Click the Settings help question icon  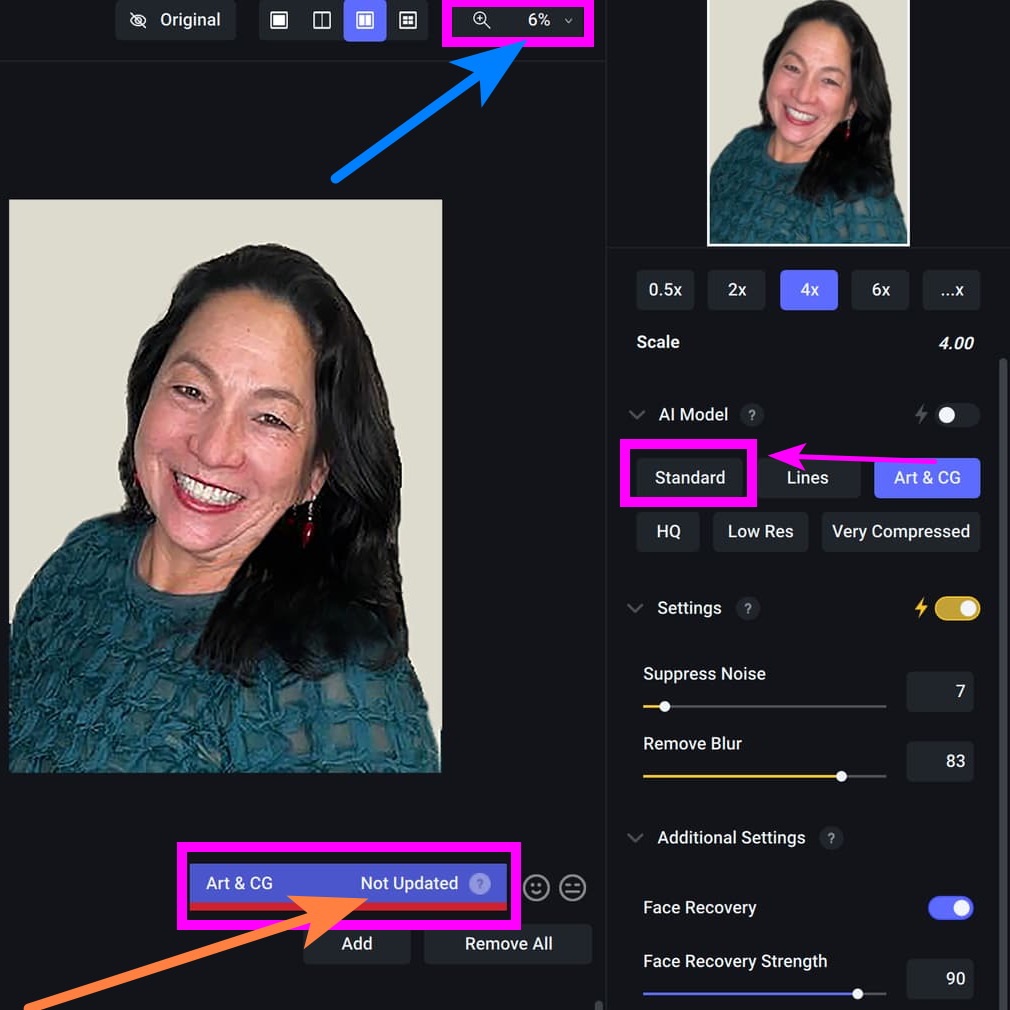747,608
